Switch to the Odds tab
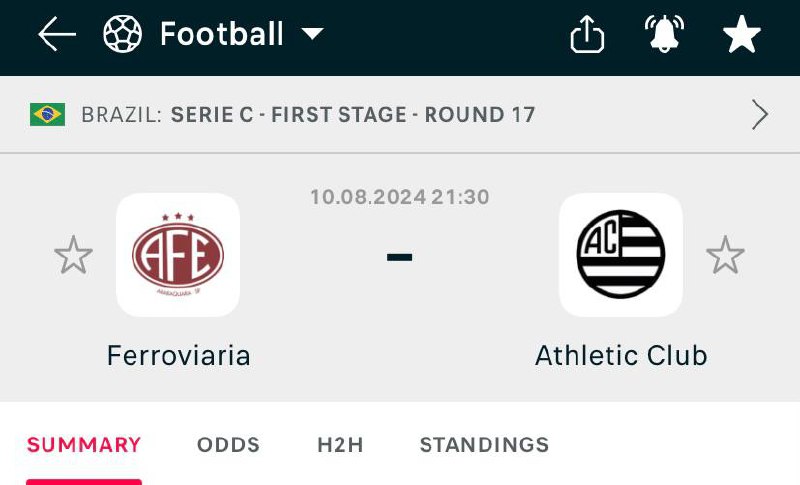 pyautogui.click(x=228, y=445)
